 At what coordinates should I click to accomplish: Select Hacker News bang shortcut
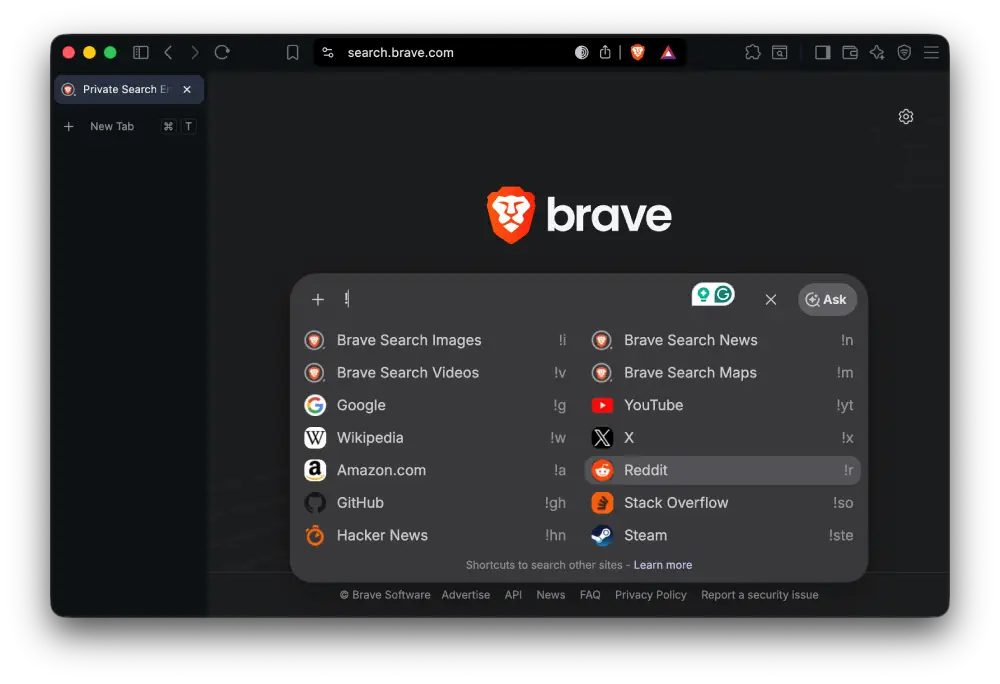436,535
